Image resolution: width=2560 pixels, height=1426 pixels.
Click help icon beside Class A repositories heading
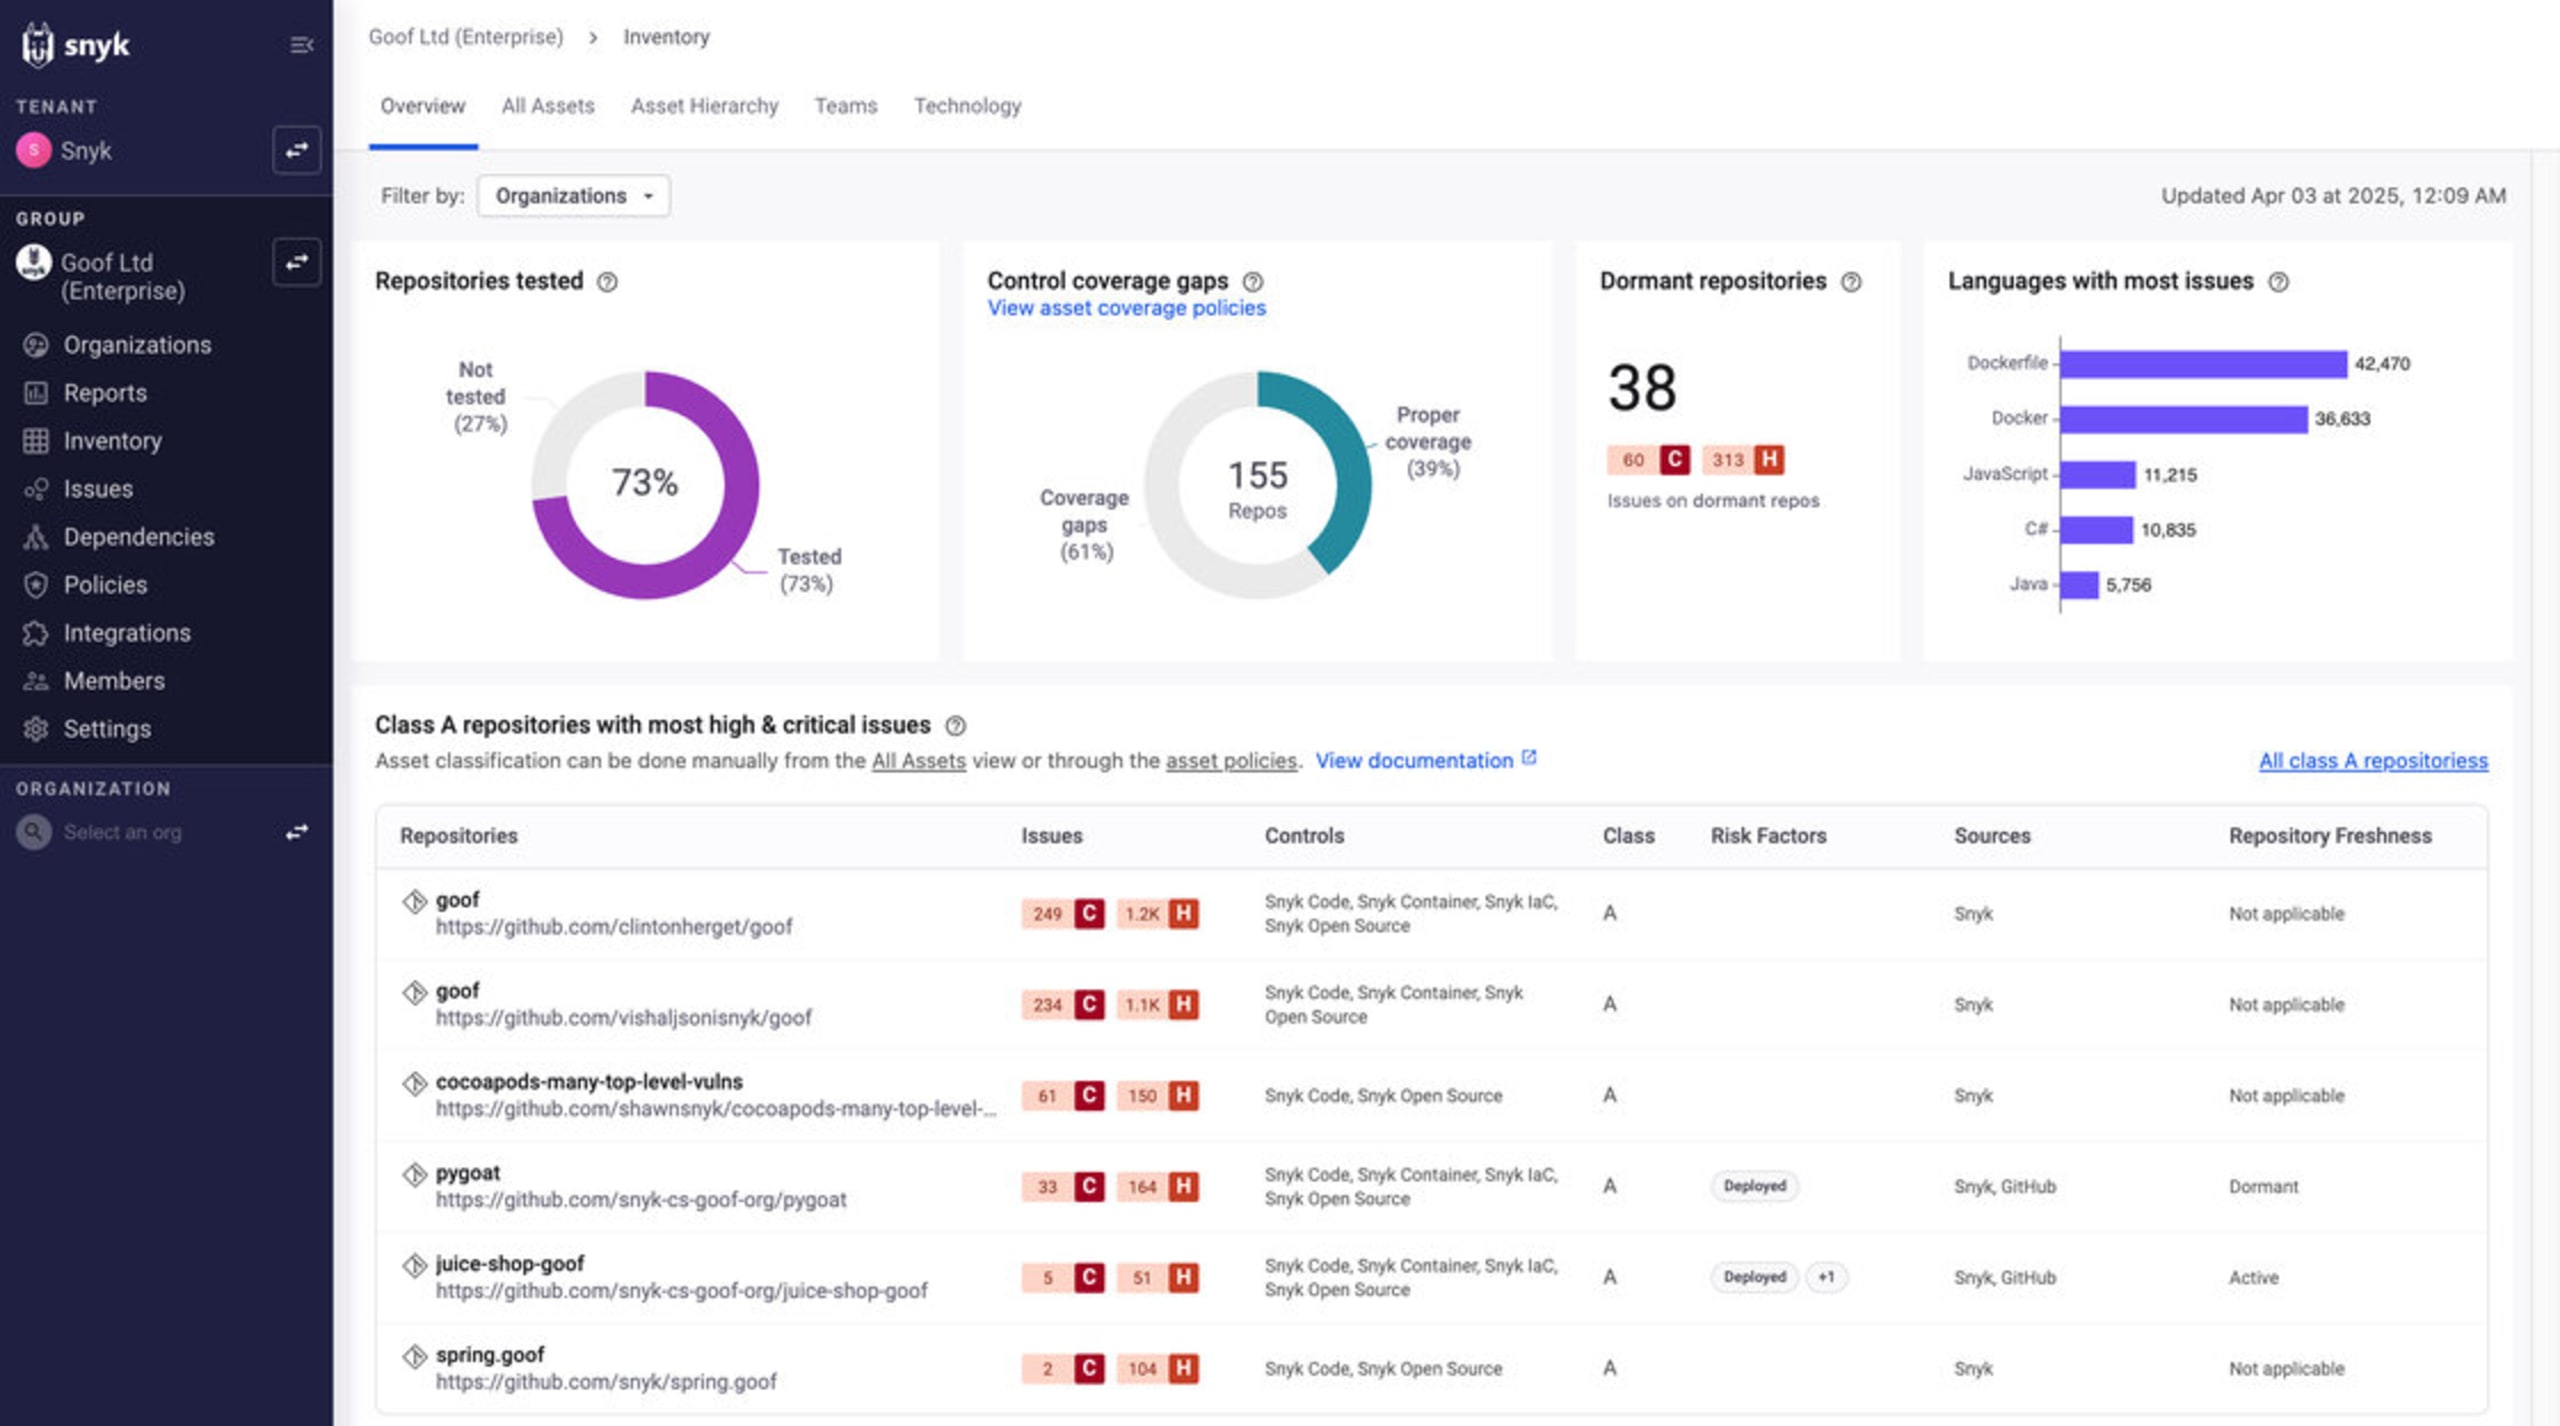point(956,726)
